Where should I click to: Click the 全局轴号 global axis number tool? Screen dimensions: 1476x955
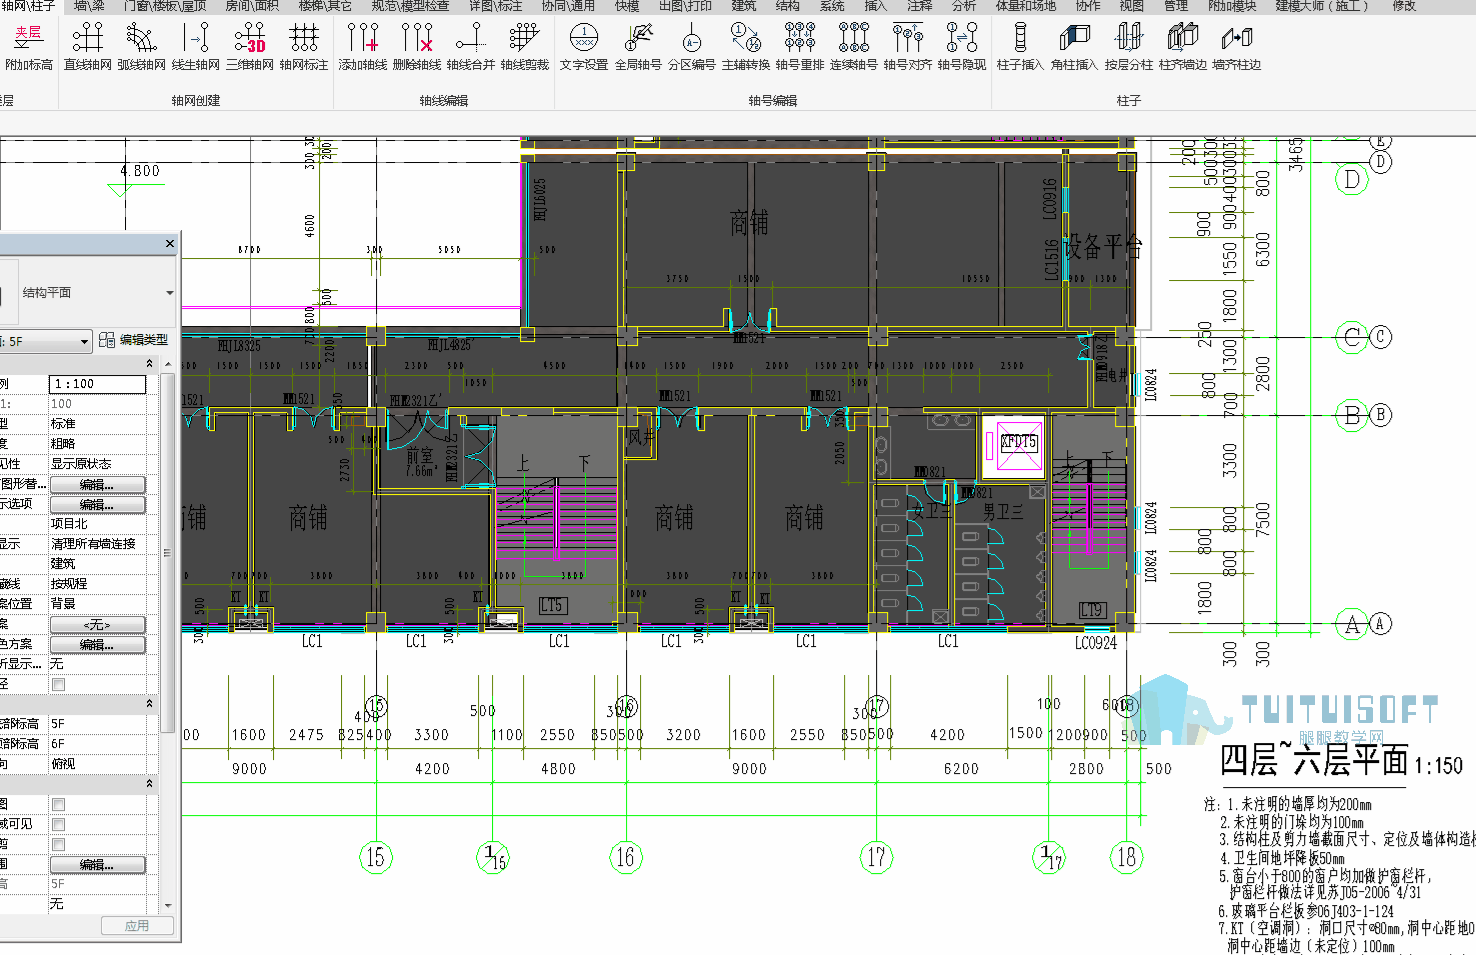[x=637, y=46]
